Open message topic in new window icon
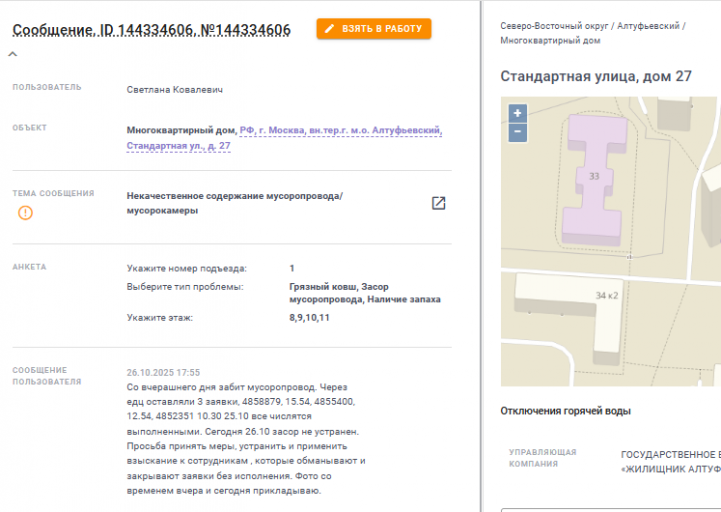Screen dimensions: 721x512 click(x=438, y=203)
